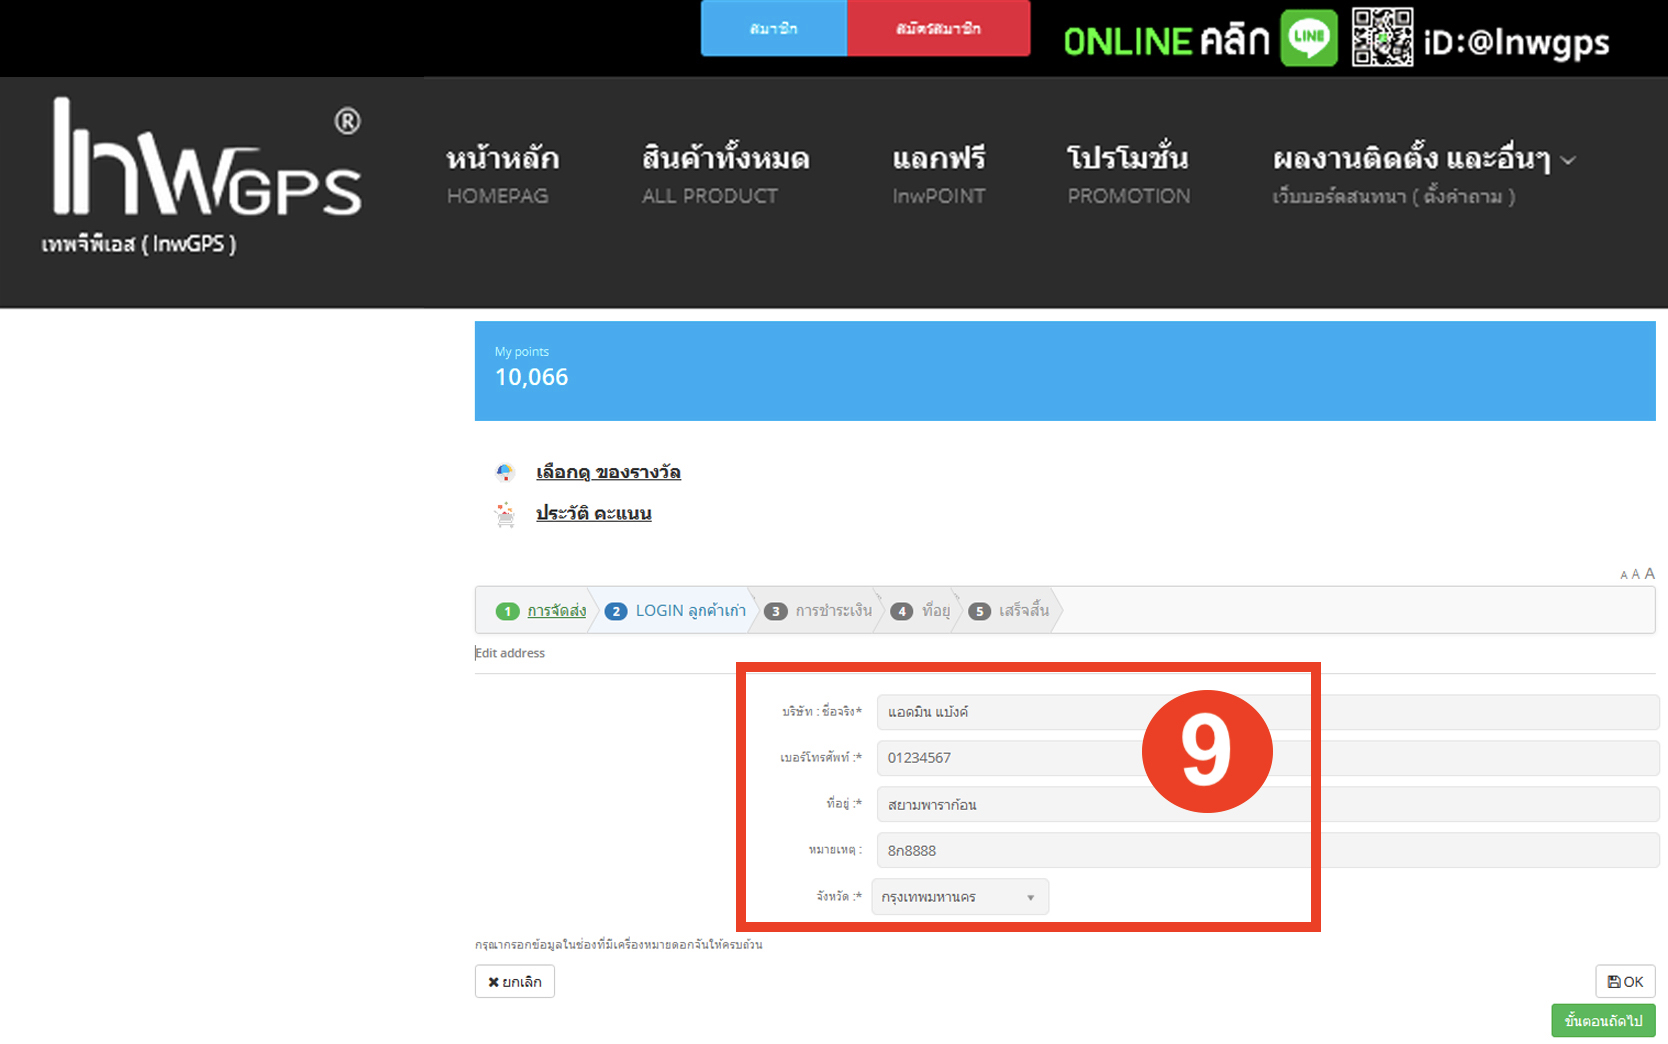Screen dimensions: 1668x1044
Task: Click the blue member login button
Action: click(773, 29)
